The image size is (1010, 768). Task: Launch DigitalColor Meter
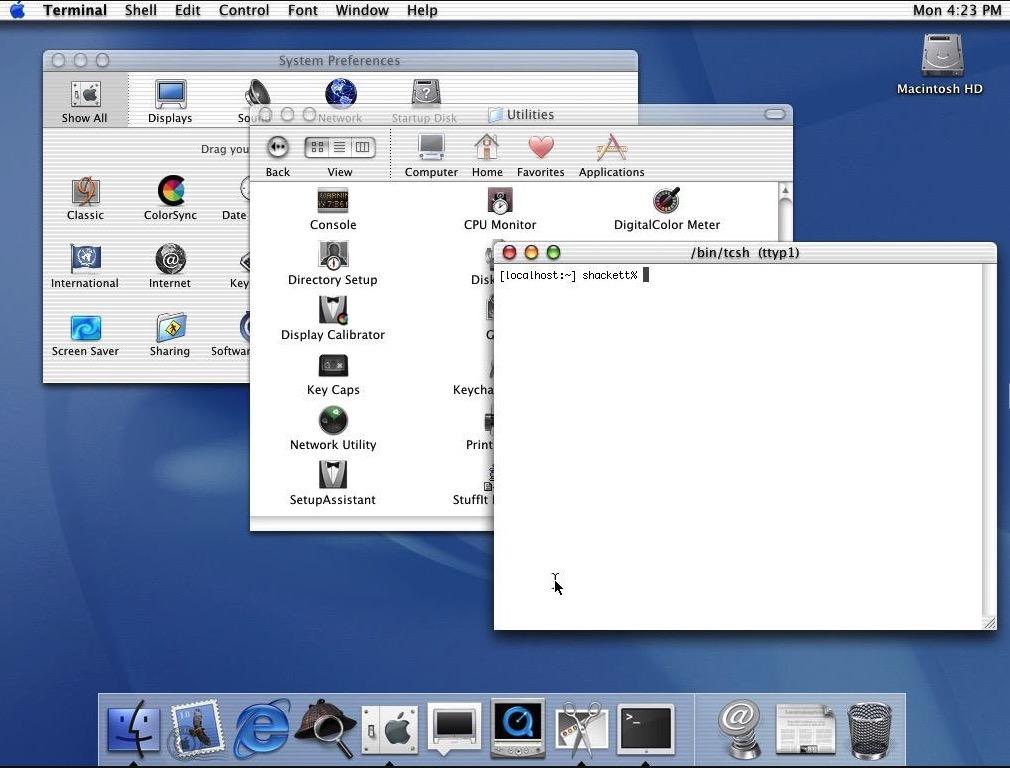pyautogui.click(x=667, y=209)
